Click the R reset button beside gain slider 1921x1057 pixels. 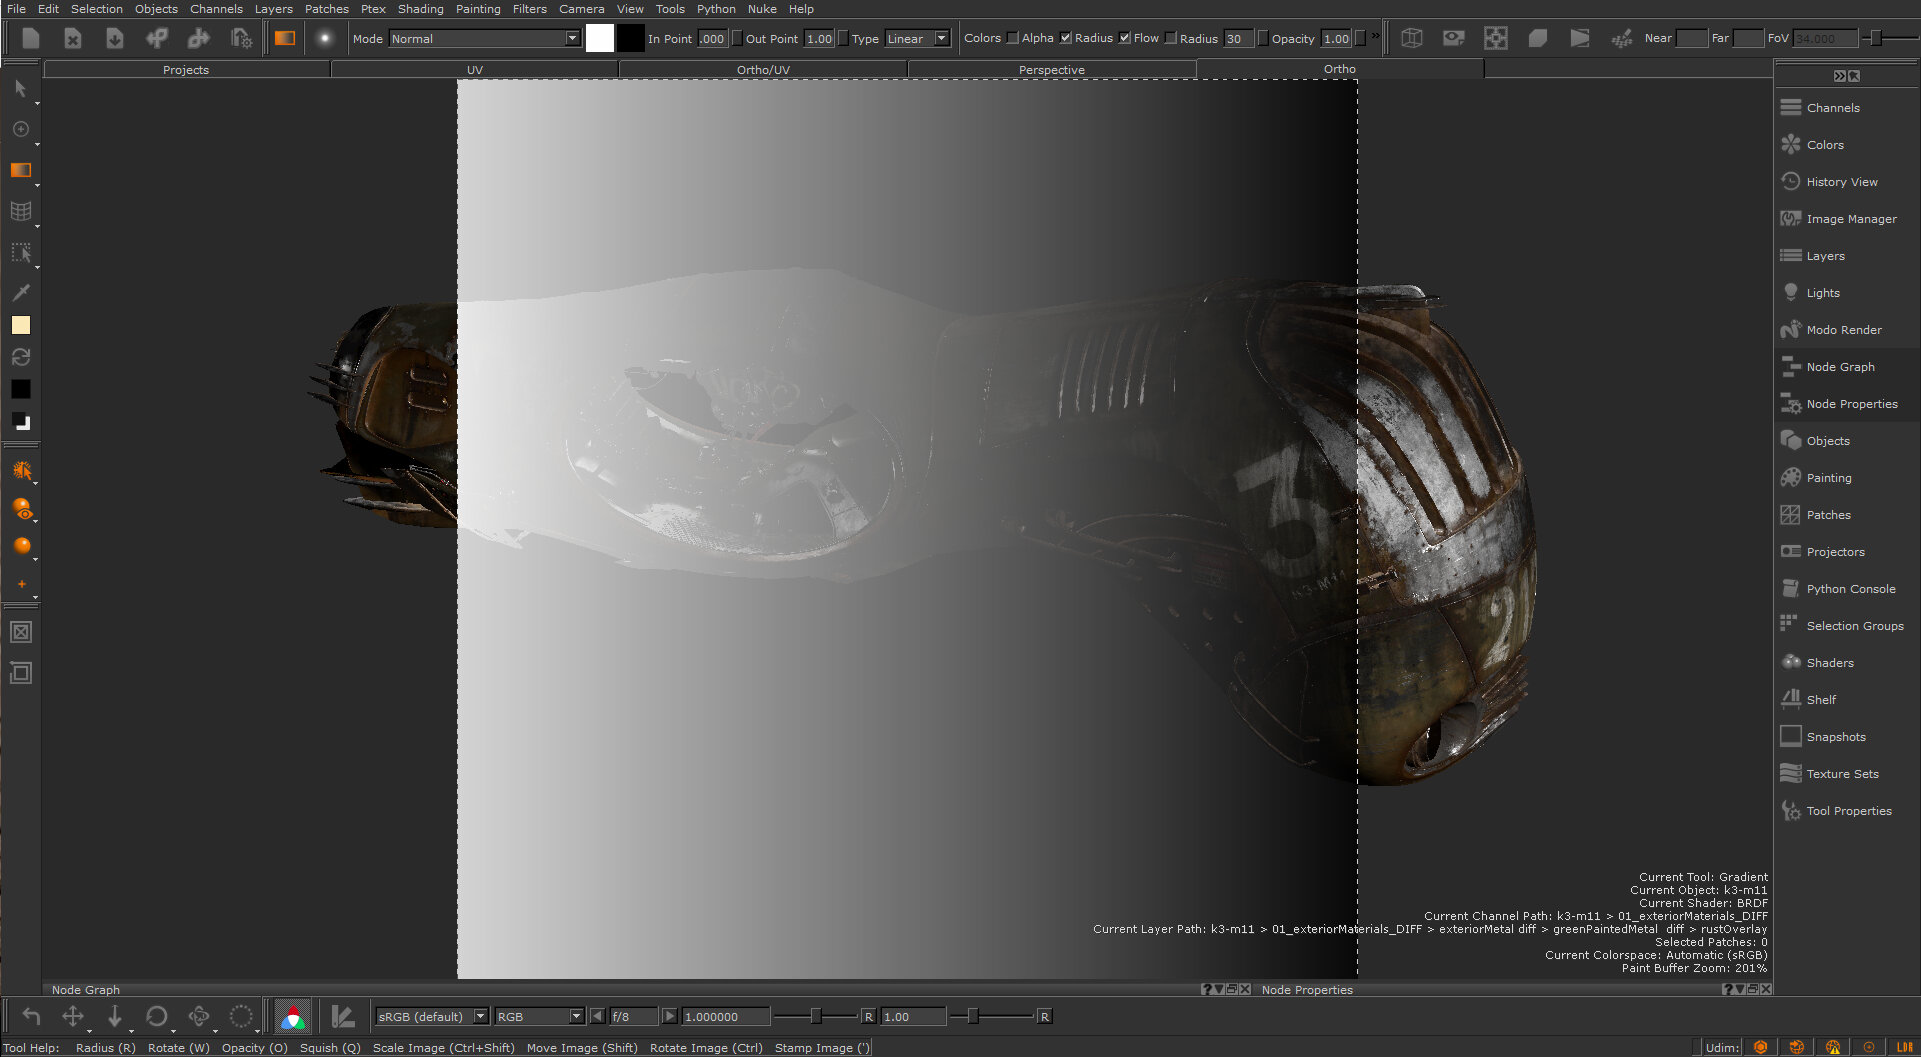868,1017
